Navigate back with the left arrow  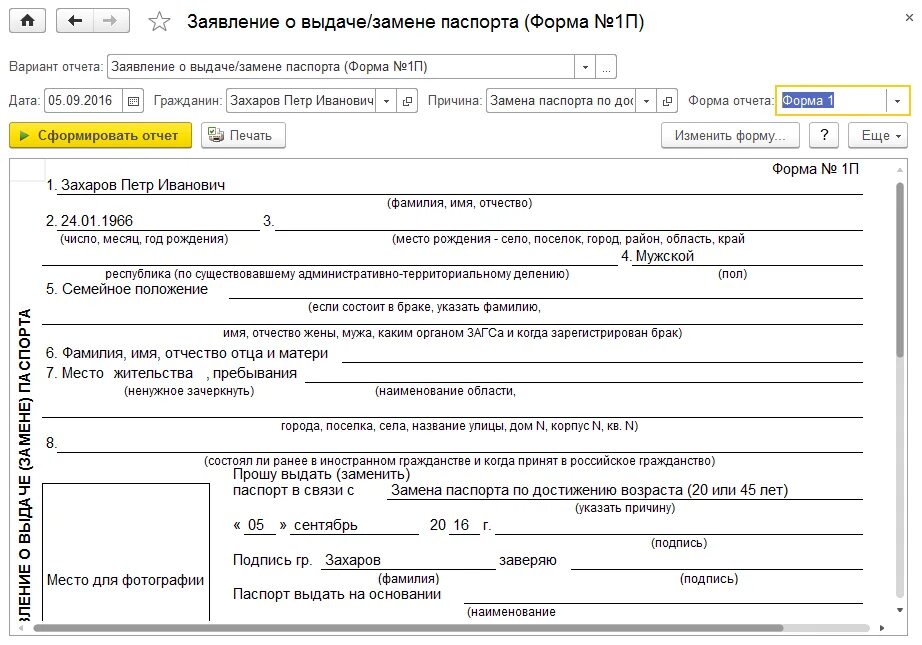(75, 21)
